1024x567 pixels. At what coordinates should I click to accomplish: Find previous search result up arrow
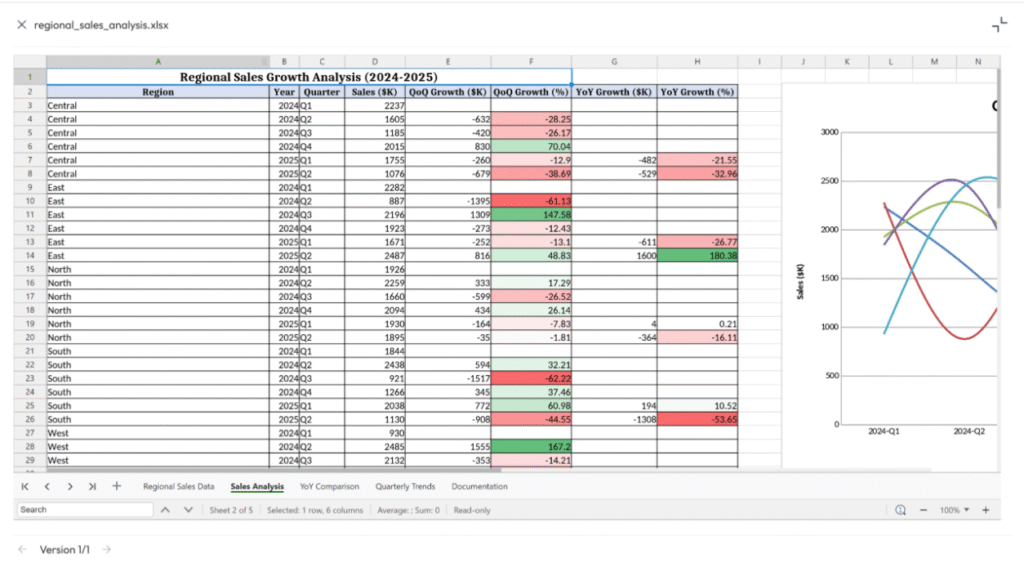[x=165, y=510]
